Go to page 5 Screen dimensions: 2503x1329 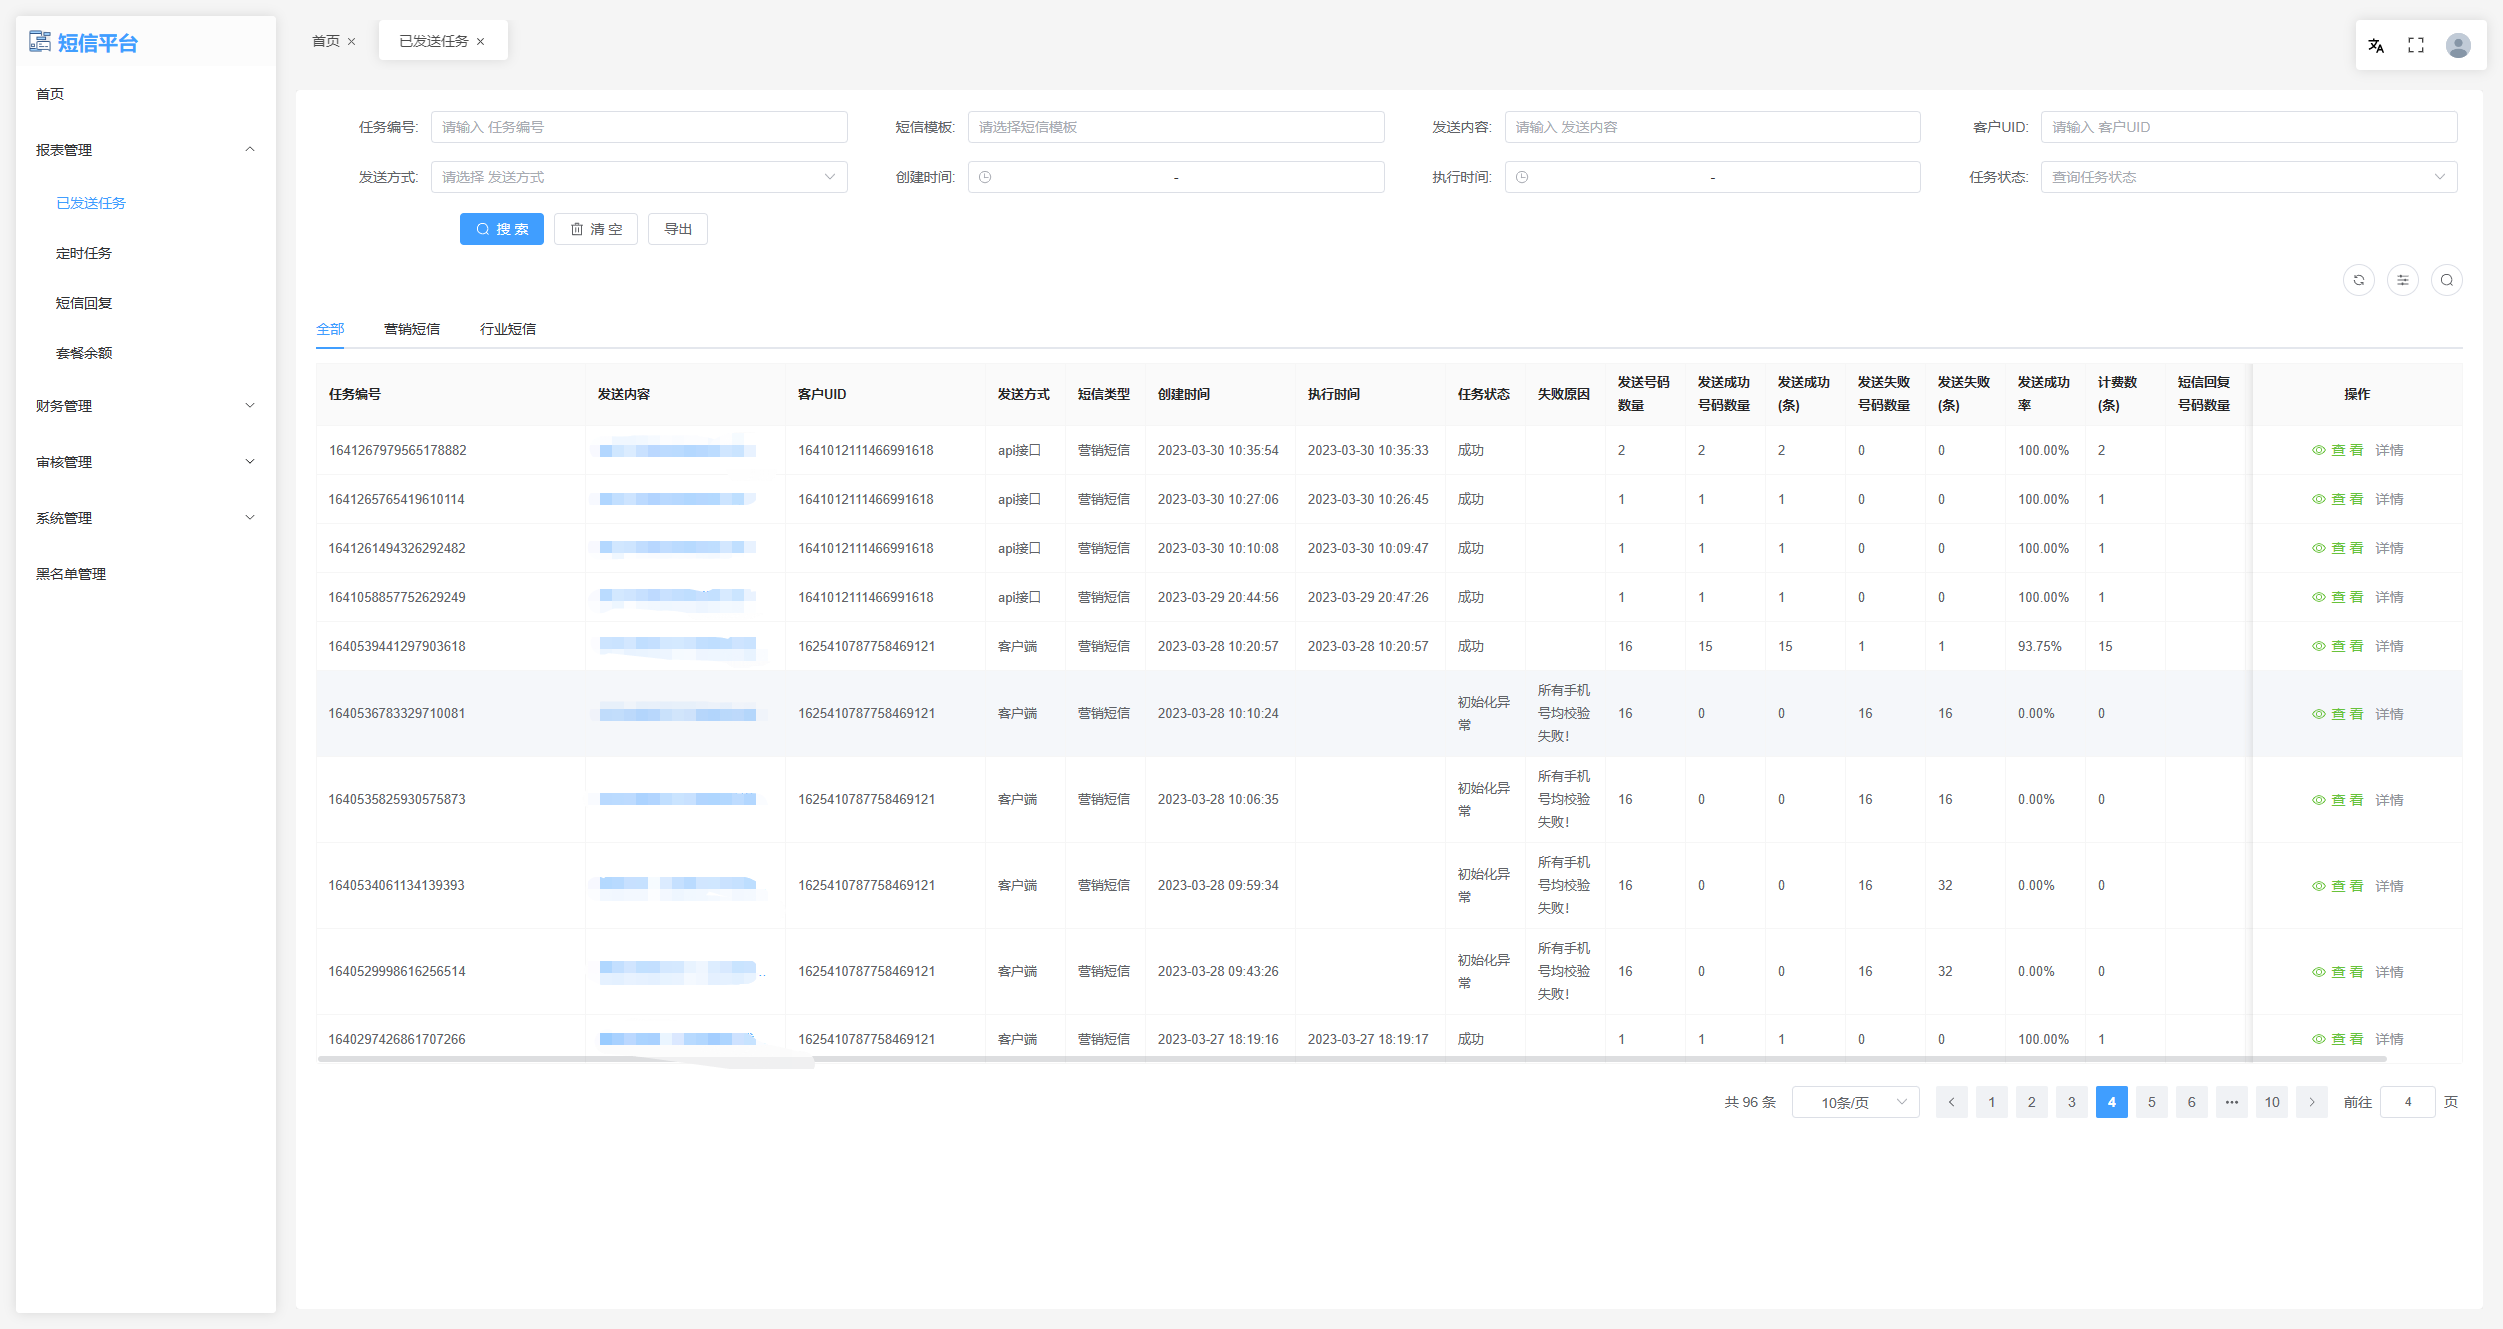2152,1102
